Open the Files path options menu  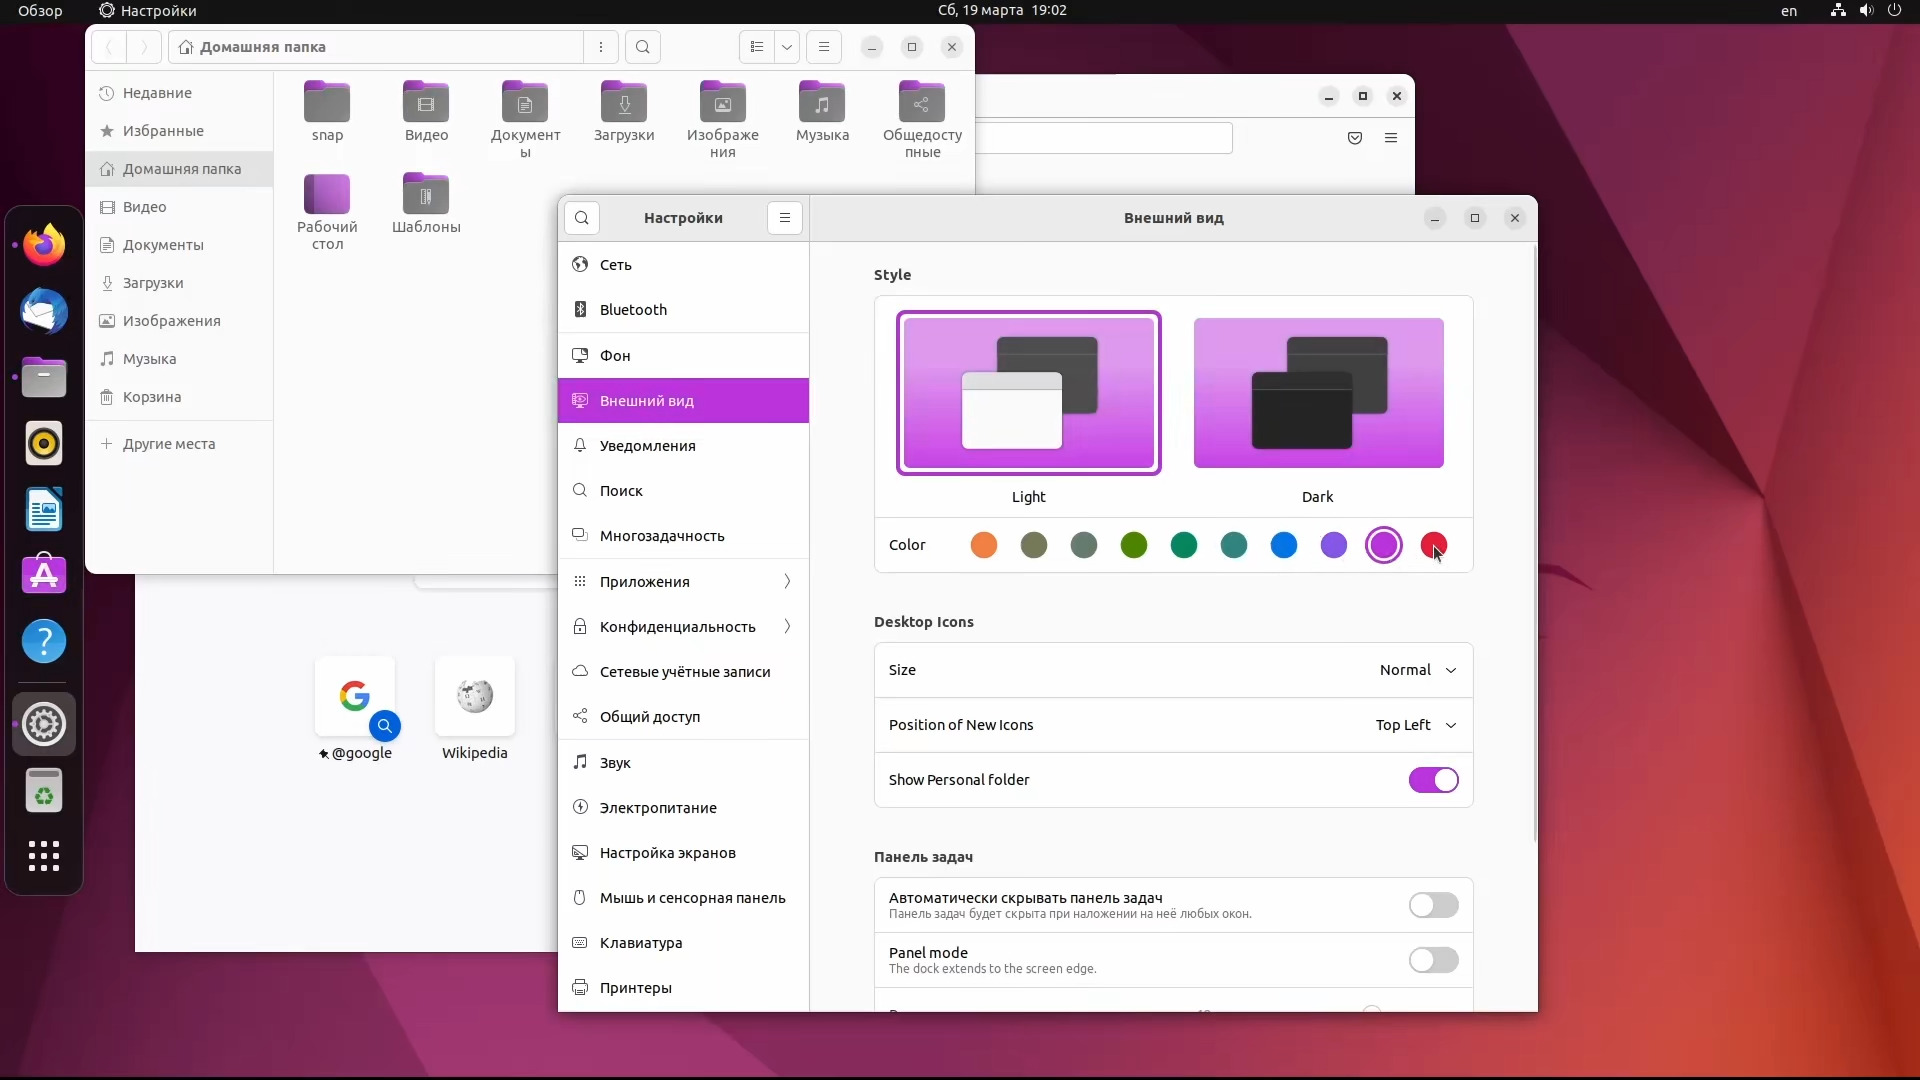pos(600,47)
